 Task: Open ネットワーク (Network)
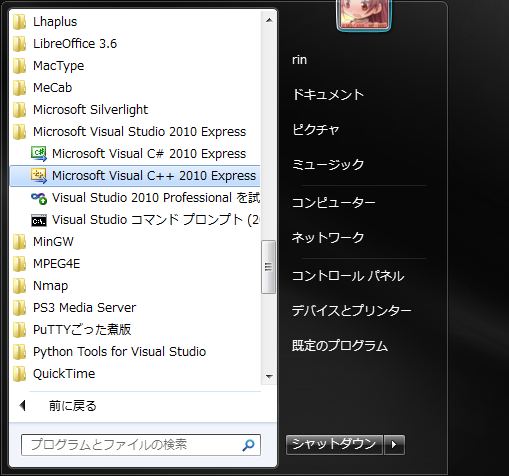click(x=328, y=238)
